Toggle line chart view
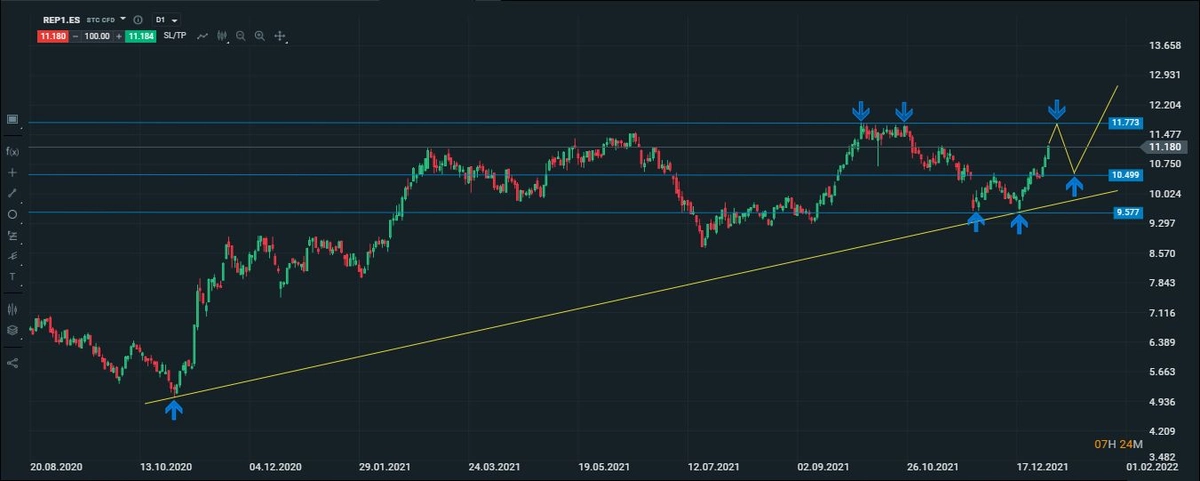 pyautogui.click(x=203, y=36)
